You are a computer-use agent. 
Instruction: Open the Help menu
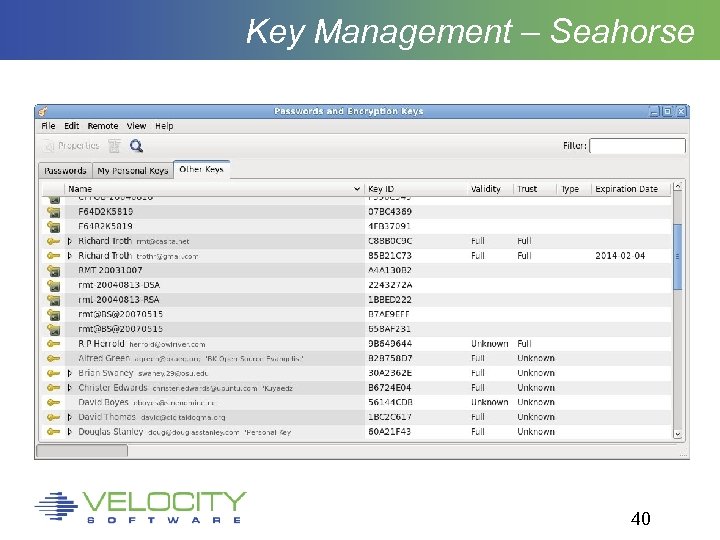tap(164, 126)
